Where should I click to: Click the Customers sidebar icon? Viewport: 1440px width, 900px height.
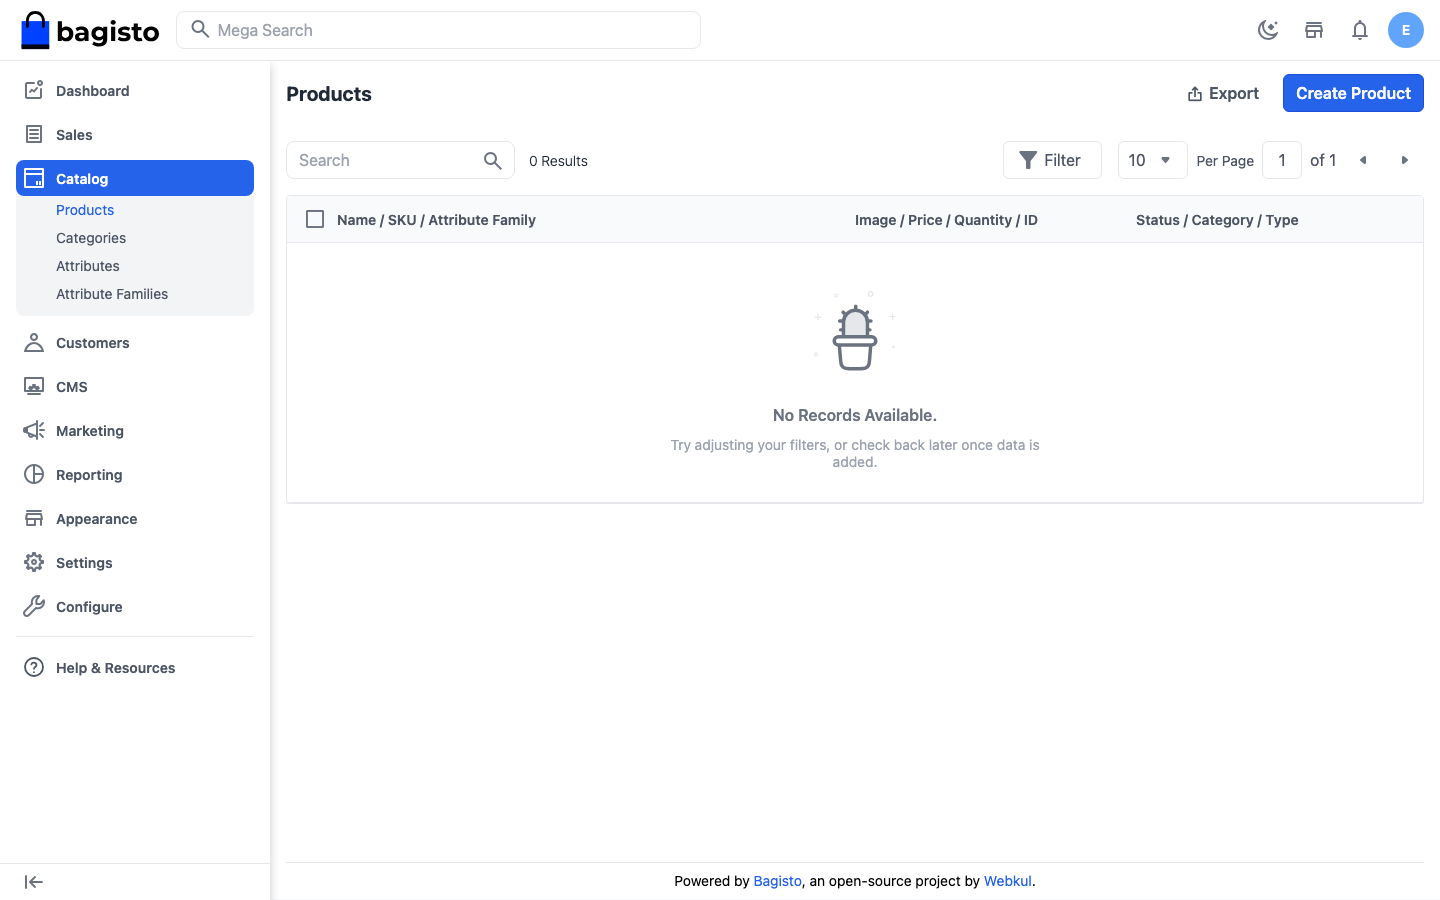click(34, 342)
